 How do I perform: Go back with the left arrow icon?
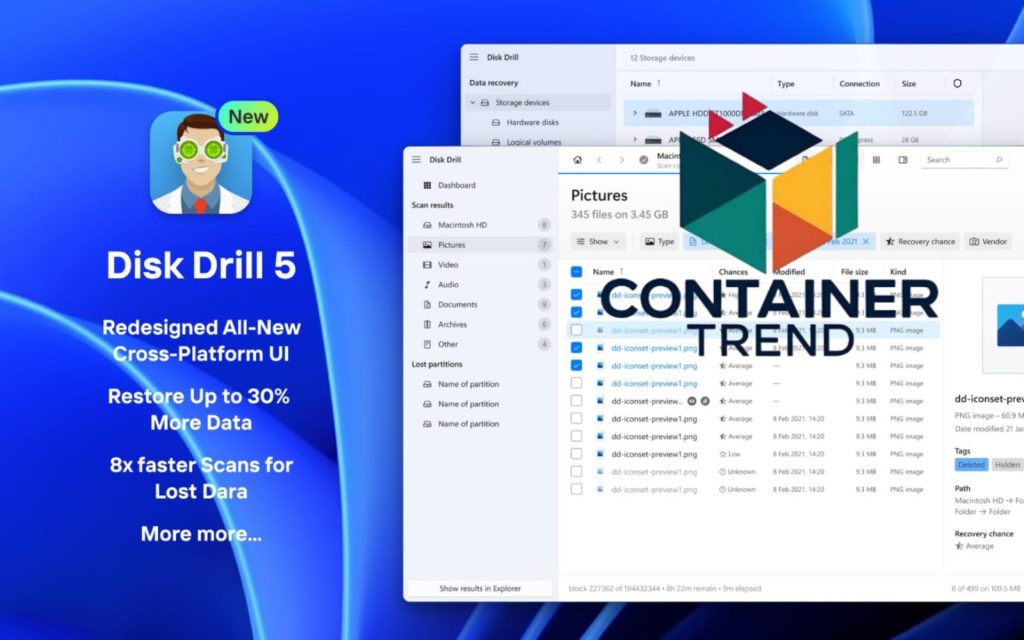point(600,159)
